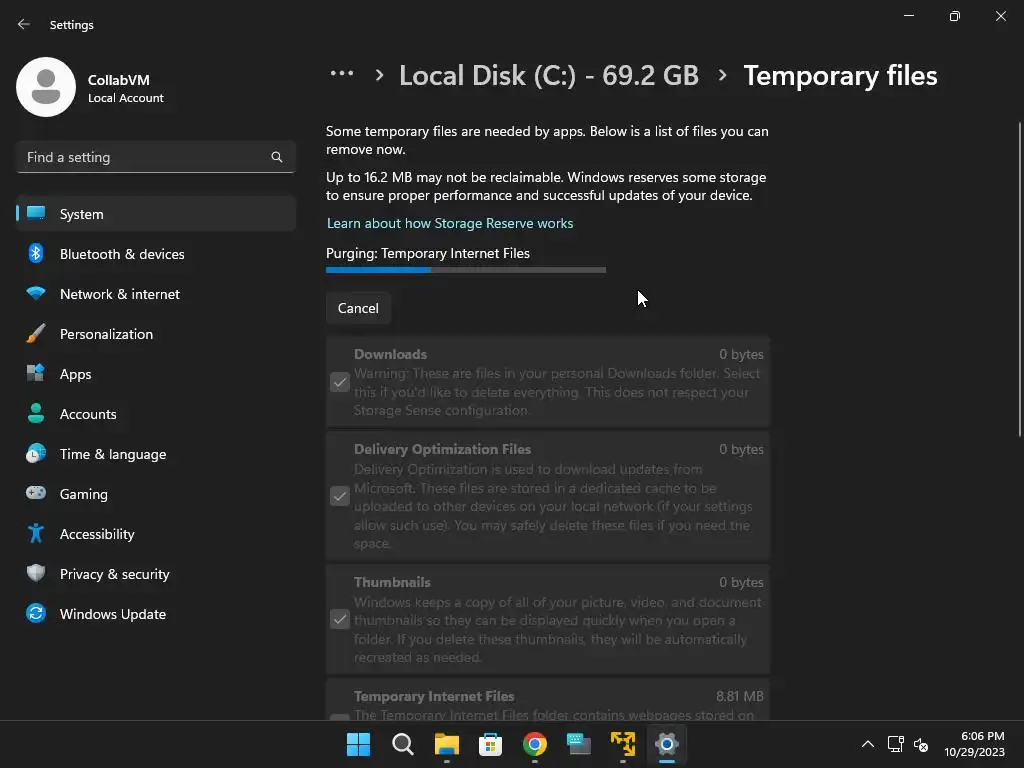Show hidden icons in system tray
1024x768 pixels.
click(867, 744)
